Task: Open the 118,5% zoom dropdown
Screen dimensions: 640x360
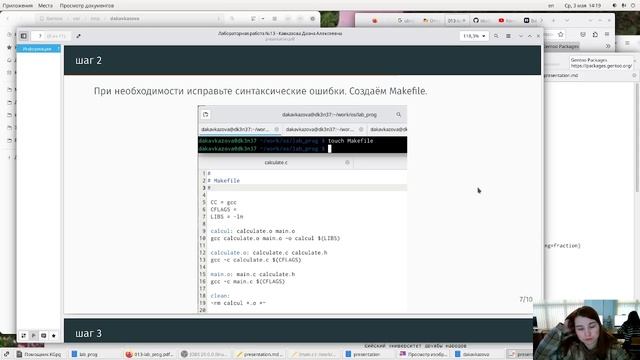Action: (473, 36)
